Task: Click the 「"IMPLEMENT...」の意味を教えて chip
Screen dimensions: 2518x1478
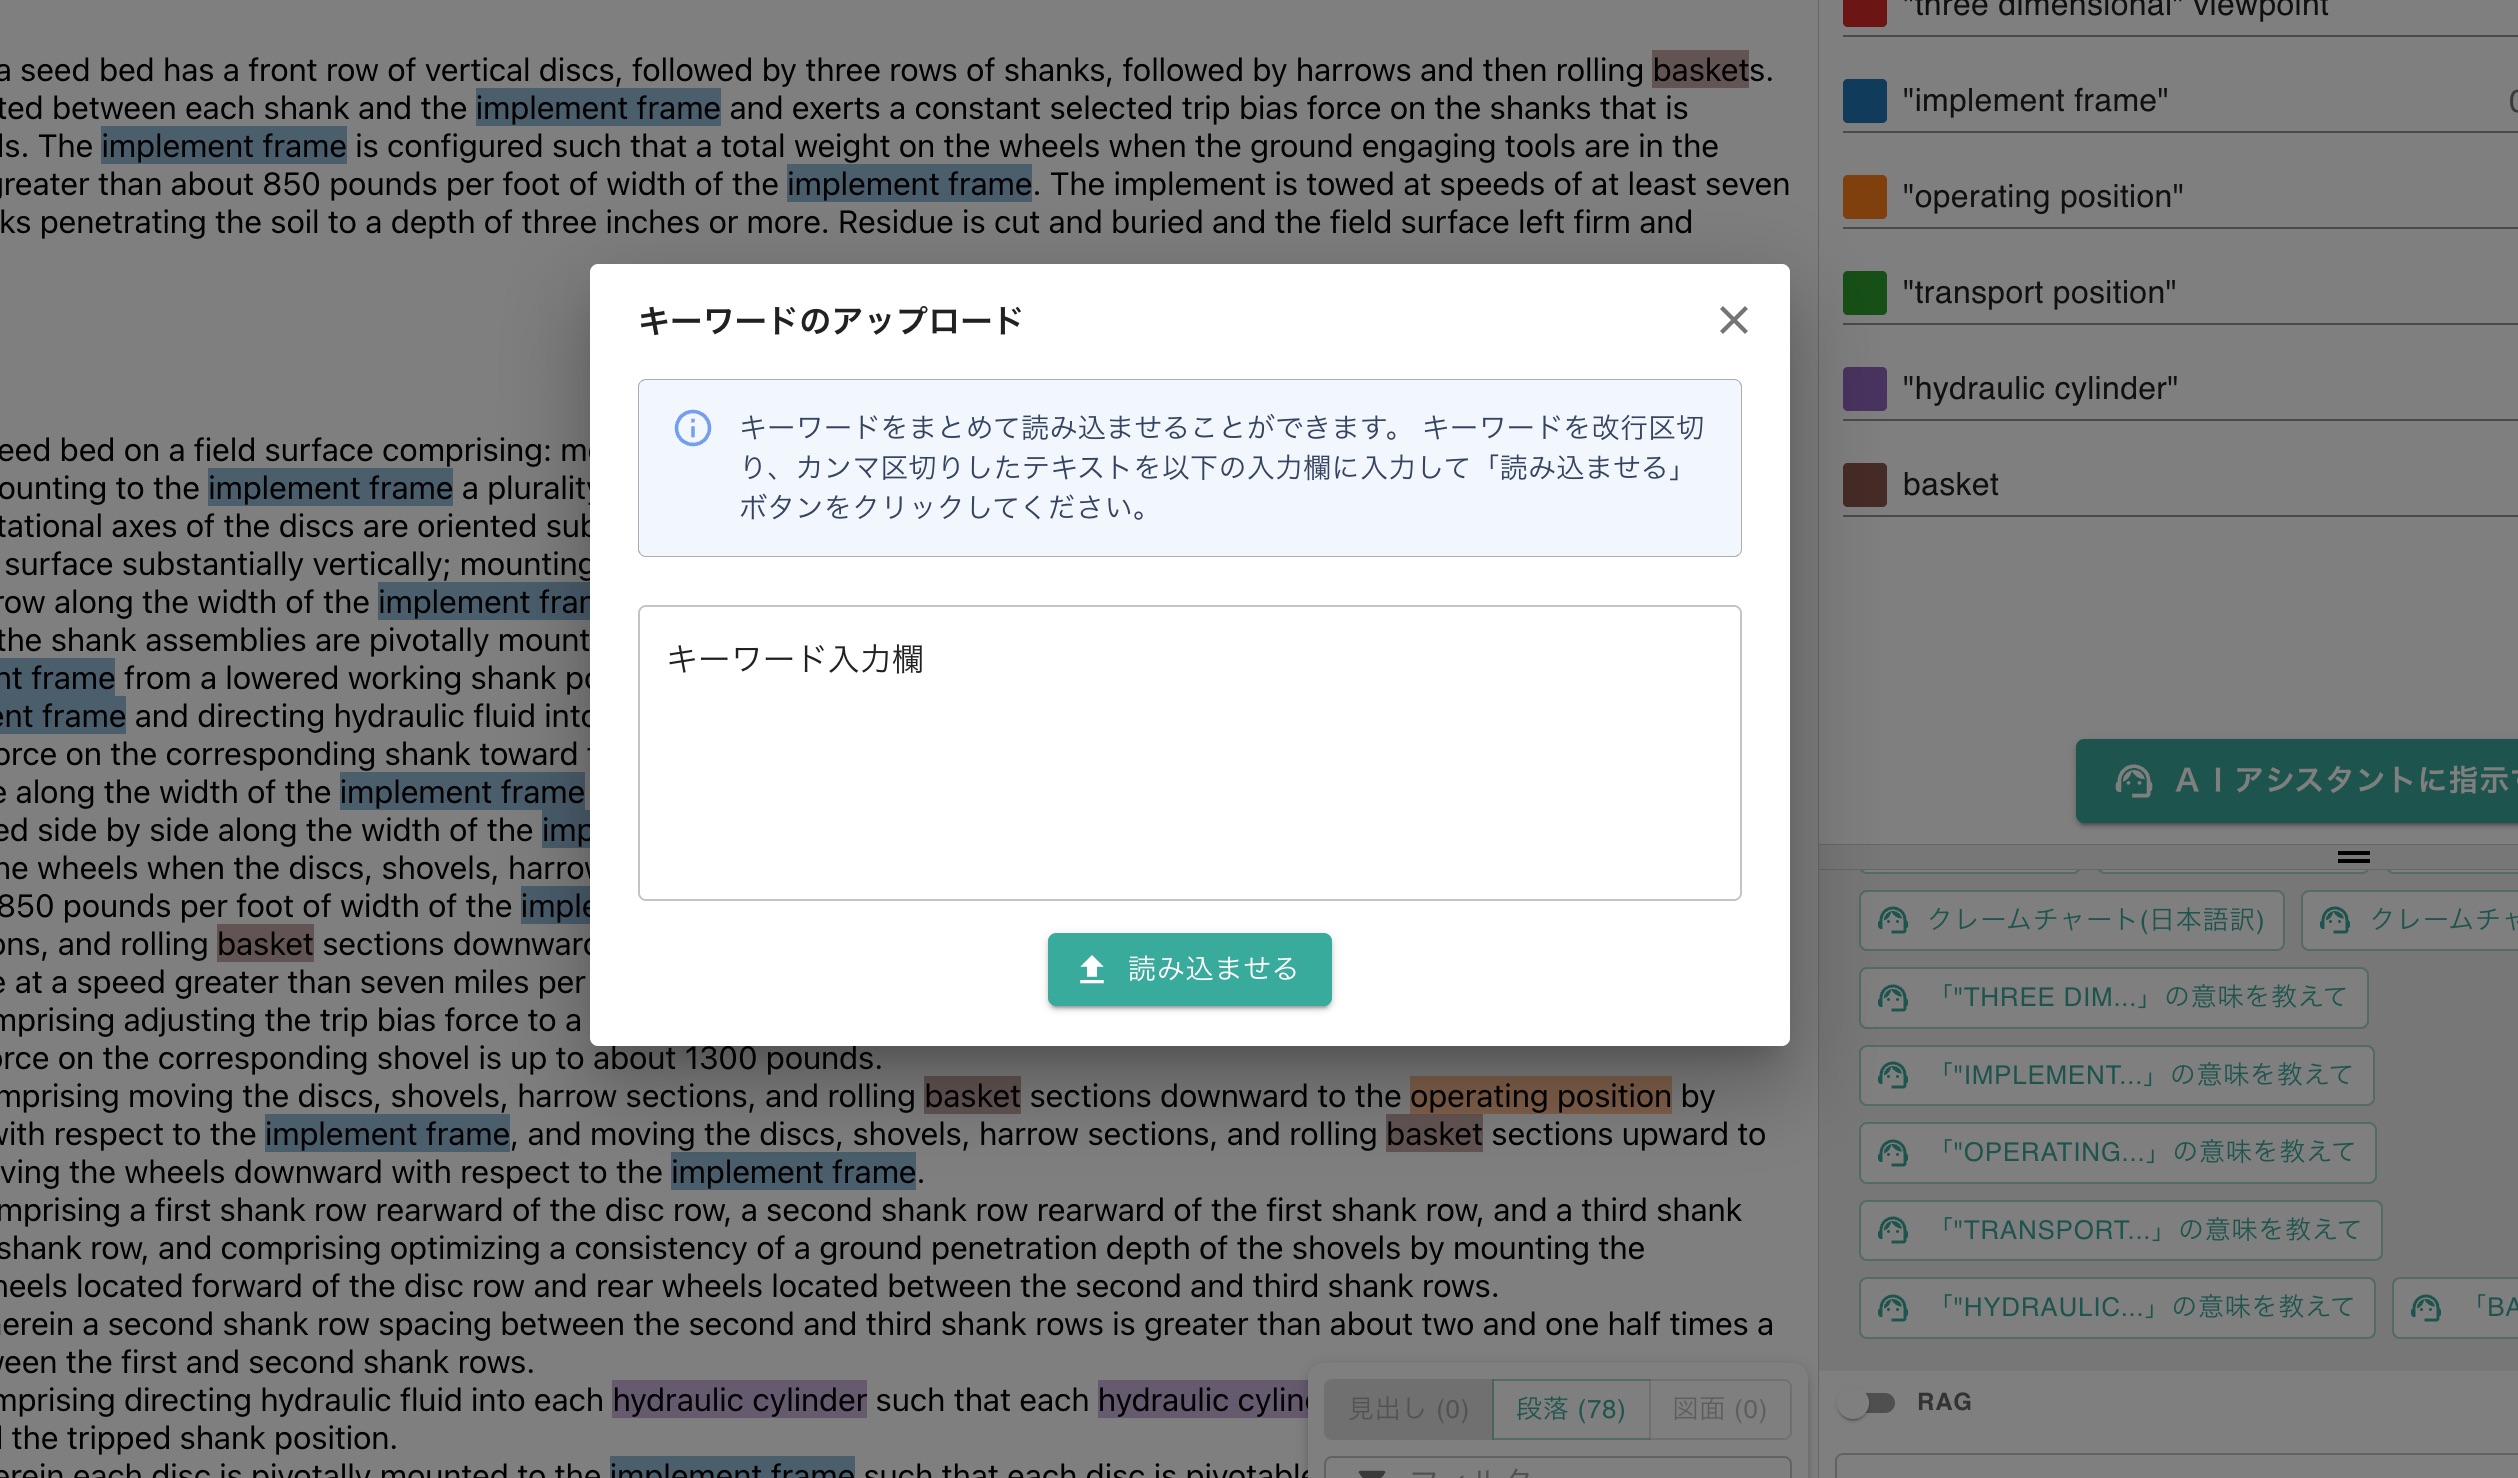Action: [x=2116, y=1075]
